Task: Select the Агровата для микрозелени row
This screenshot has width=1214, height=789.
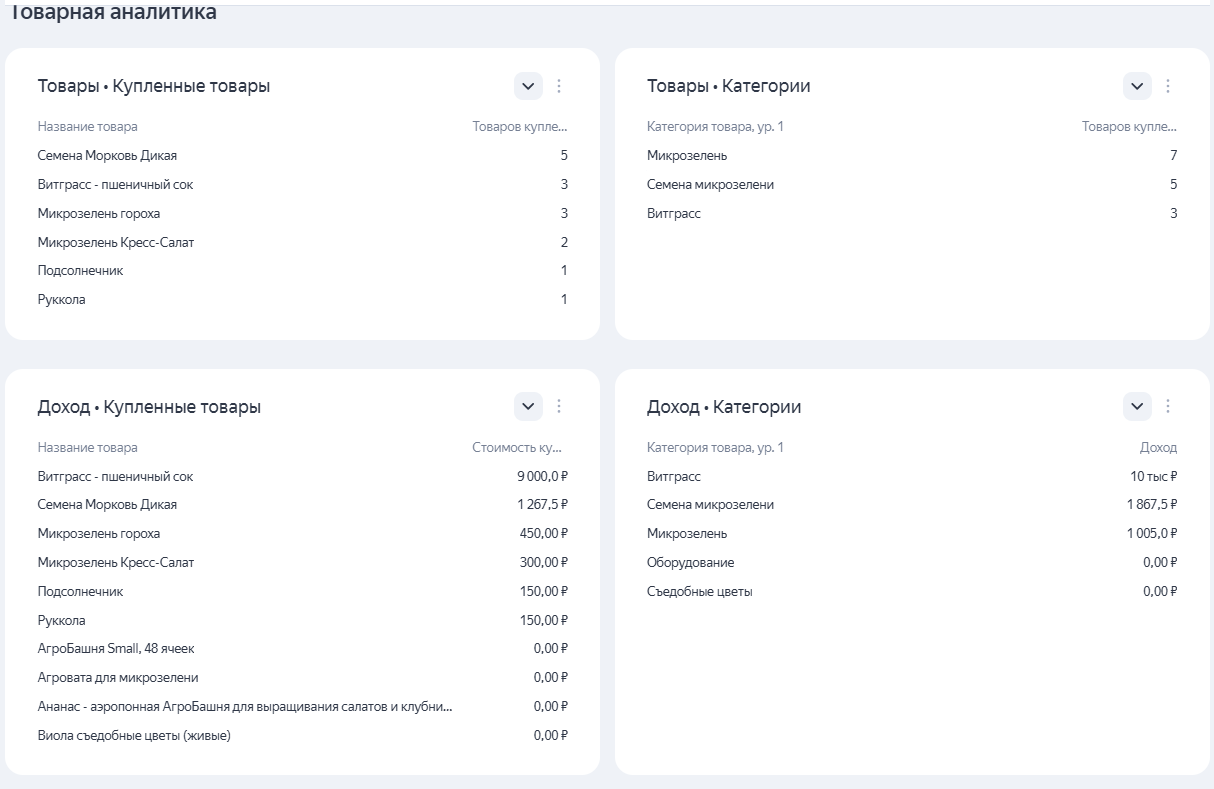Action: point(118,677)
